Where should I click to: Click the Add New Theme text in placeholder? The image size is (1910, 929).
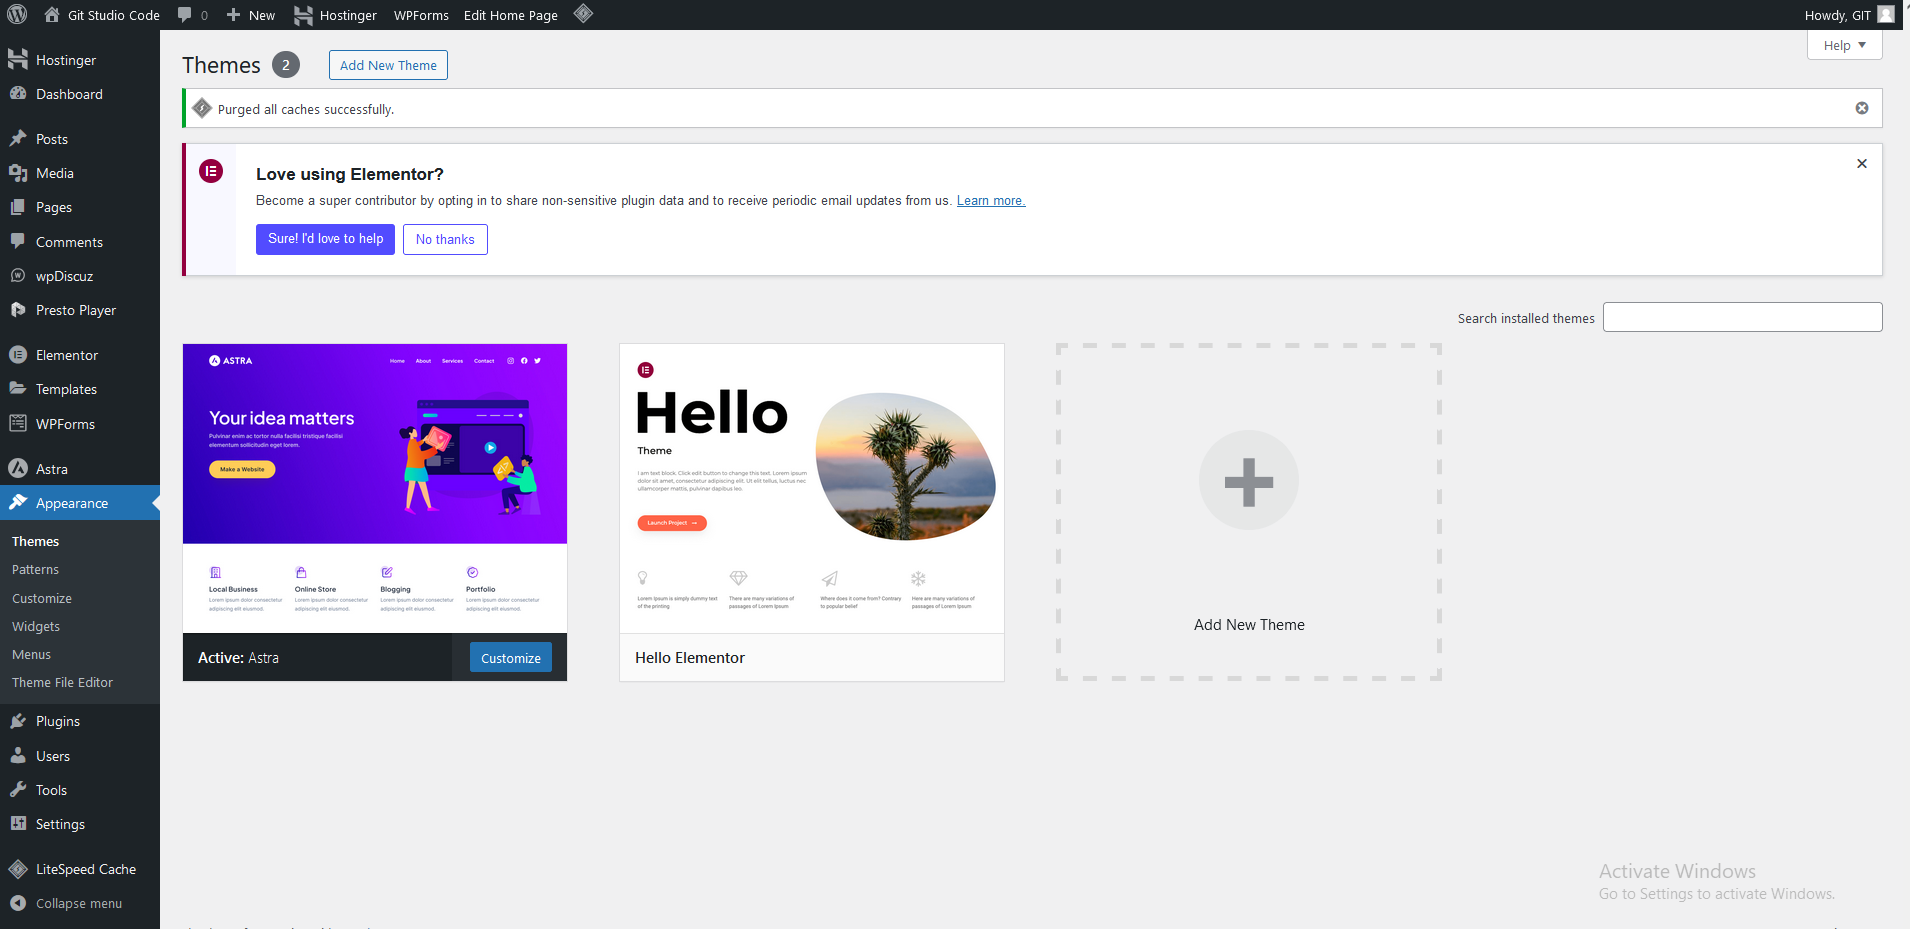pyautogui.click(x=1249, y=624)
